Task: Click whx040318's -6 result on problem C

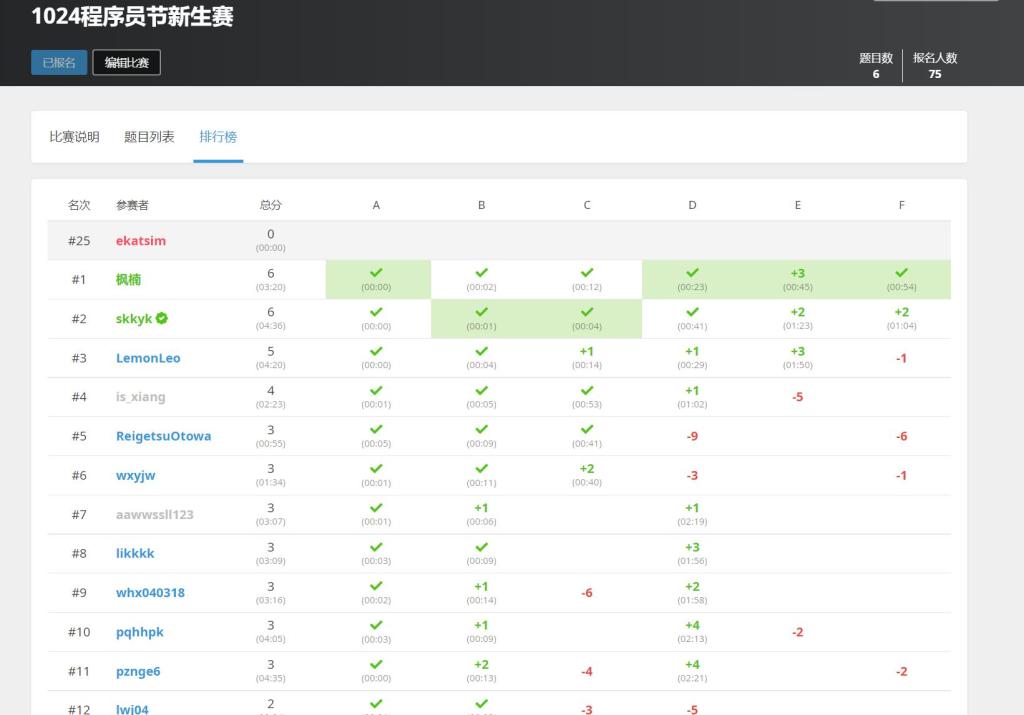Action: (587, 593)
